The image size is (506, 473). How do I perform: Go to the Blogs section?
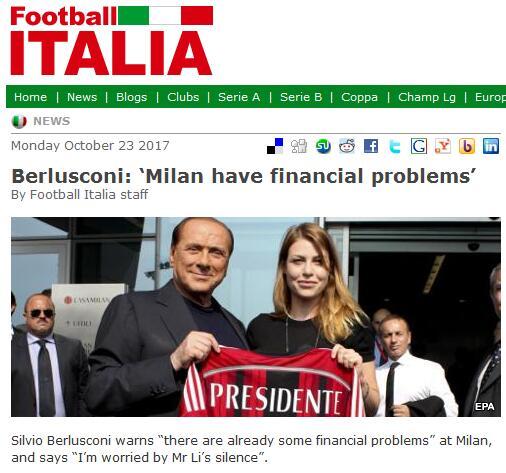pos(131,97)
